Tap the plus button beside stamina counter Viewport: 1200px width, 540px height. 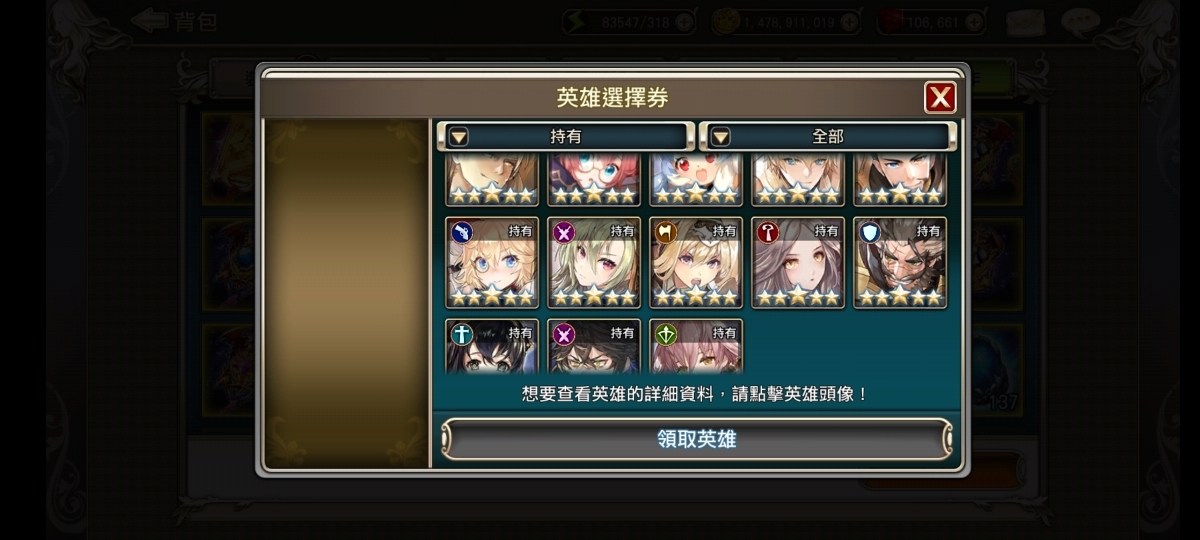[684, 21]
